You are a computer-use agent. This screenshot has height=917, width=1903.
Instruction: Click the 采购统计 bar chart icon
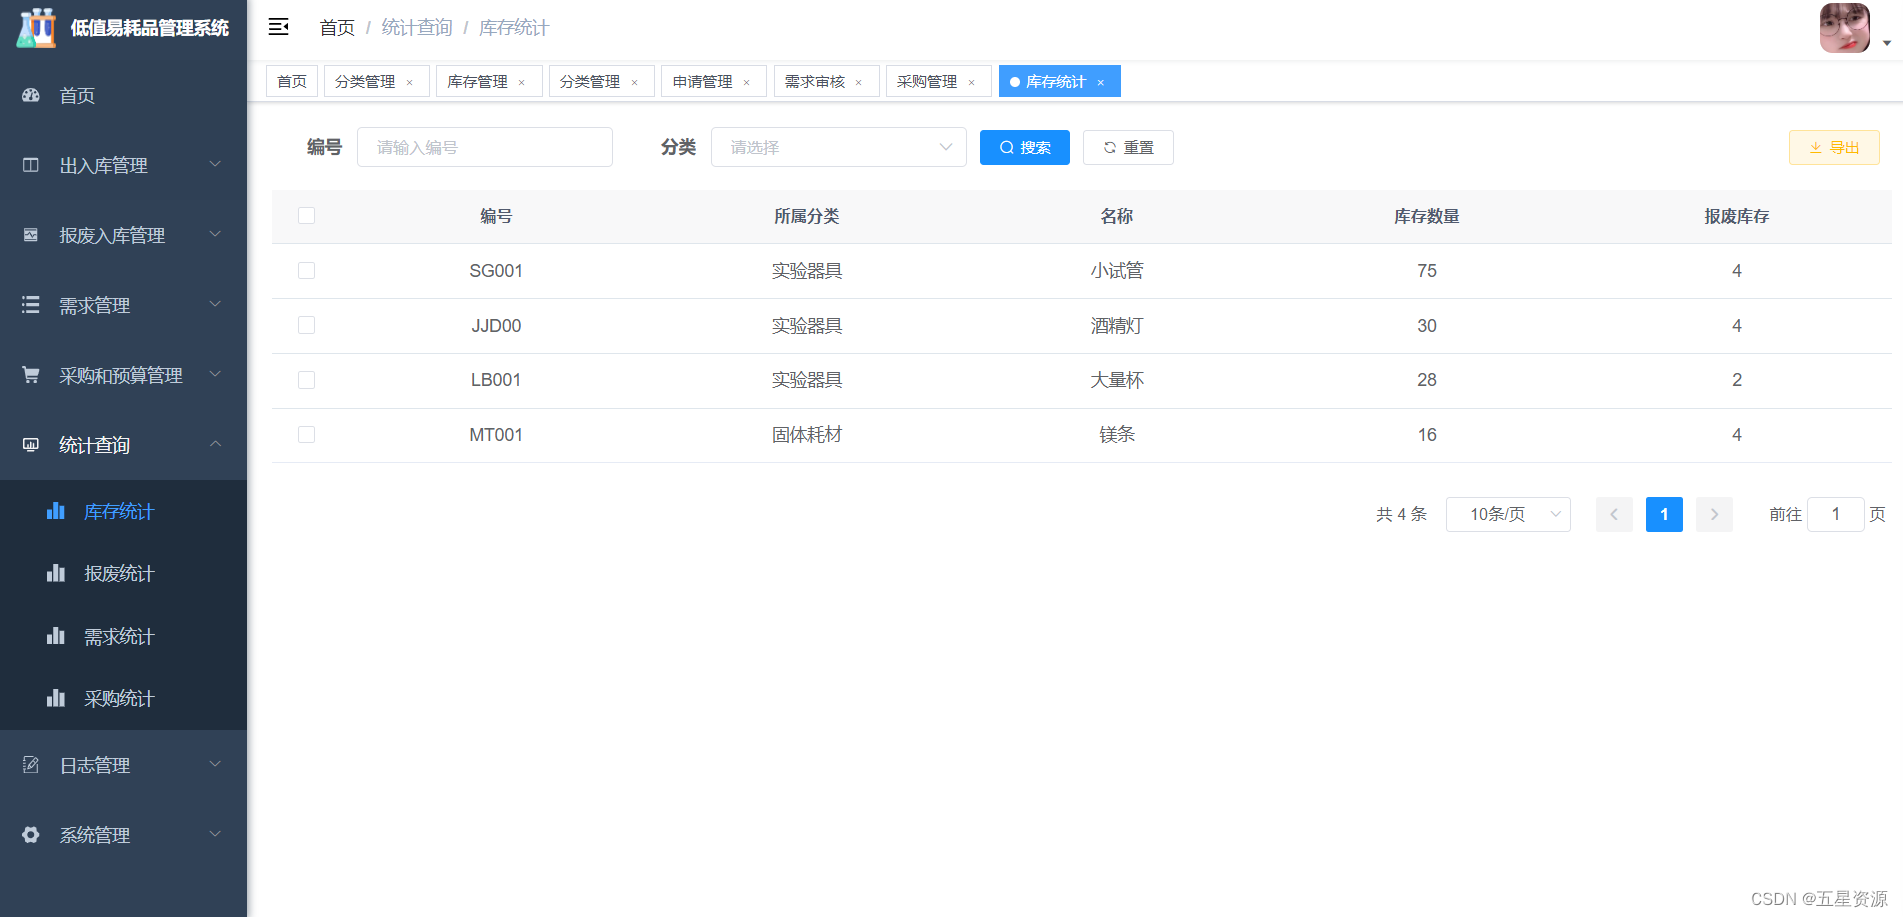tap(56, 698)
